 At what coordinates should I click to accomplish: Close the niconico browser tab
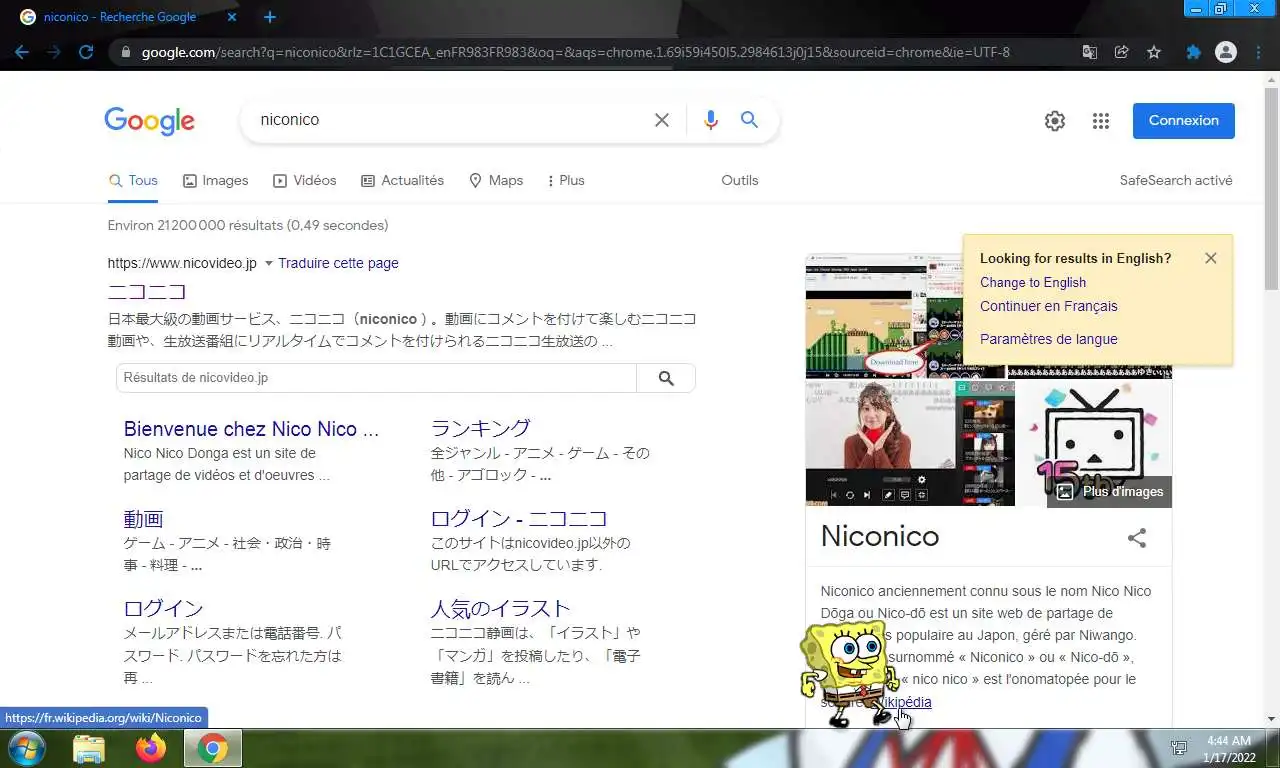pos(231,17)
